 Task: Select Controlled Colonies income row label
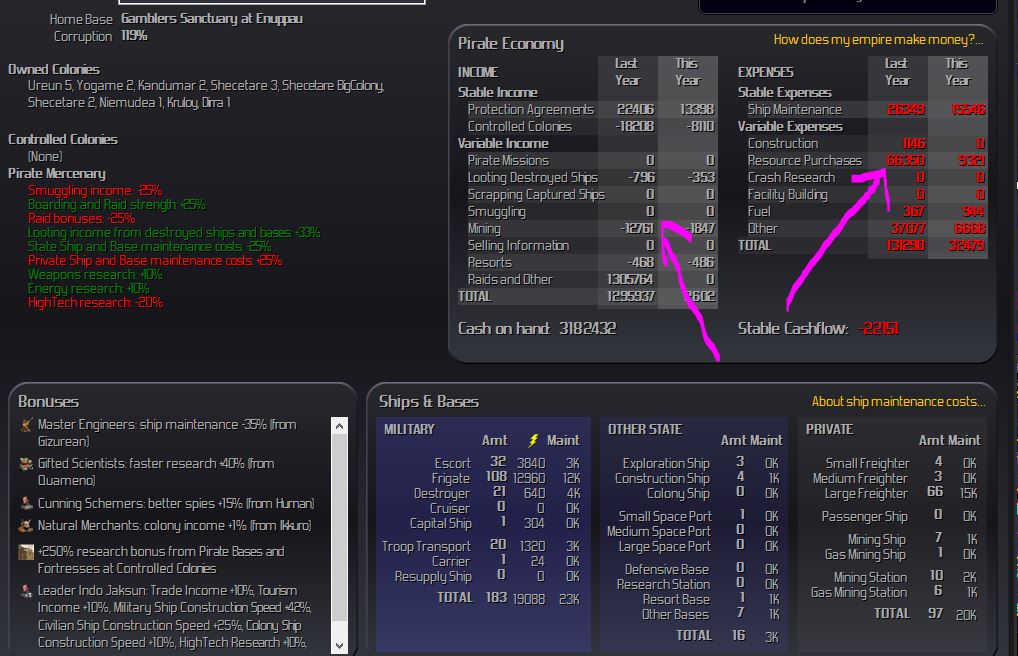(519, 127)
